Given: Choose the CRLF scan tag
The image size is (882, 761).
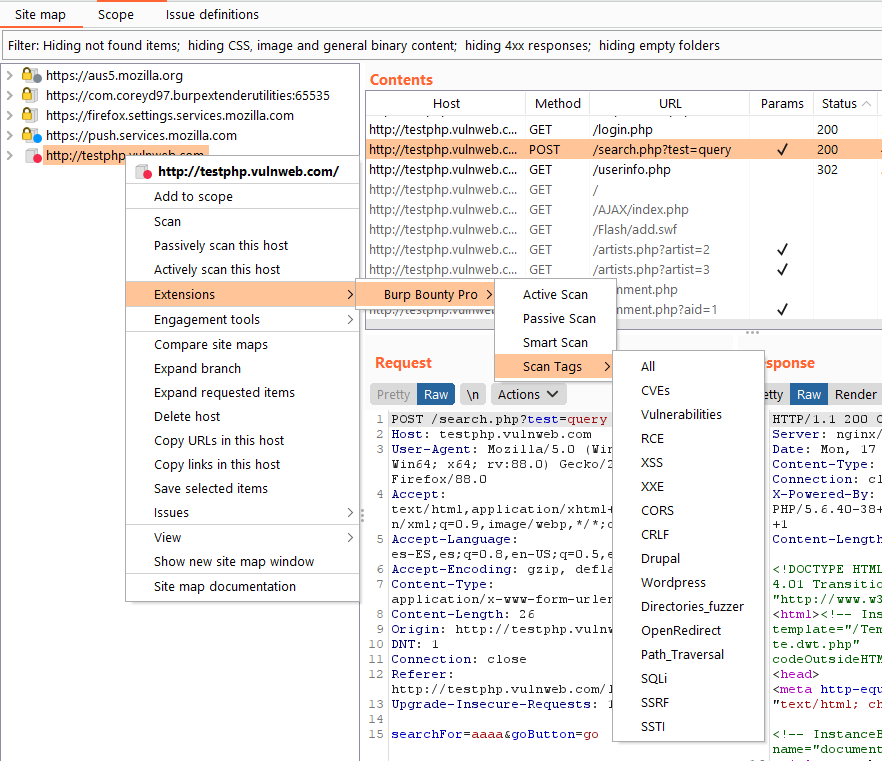Looking at the screenshot, I should [x=688, y=534].
